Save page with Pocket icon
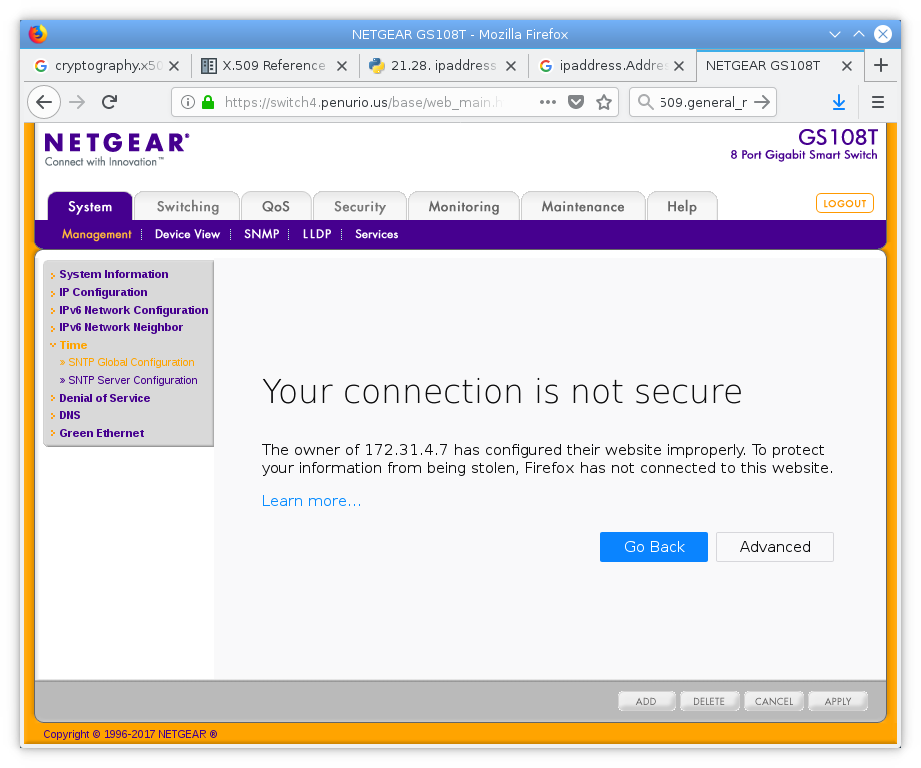Viewport: 921px width, 768px height. (576, 102)
